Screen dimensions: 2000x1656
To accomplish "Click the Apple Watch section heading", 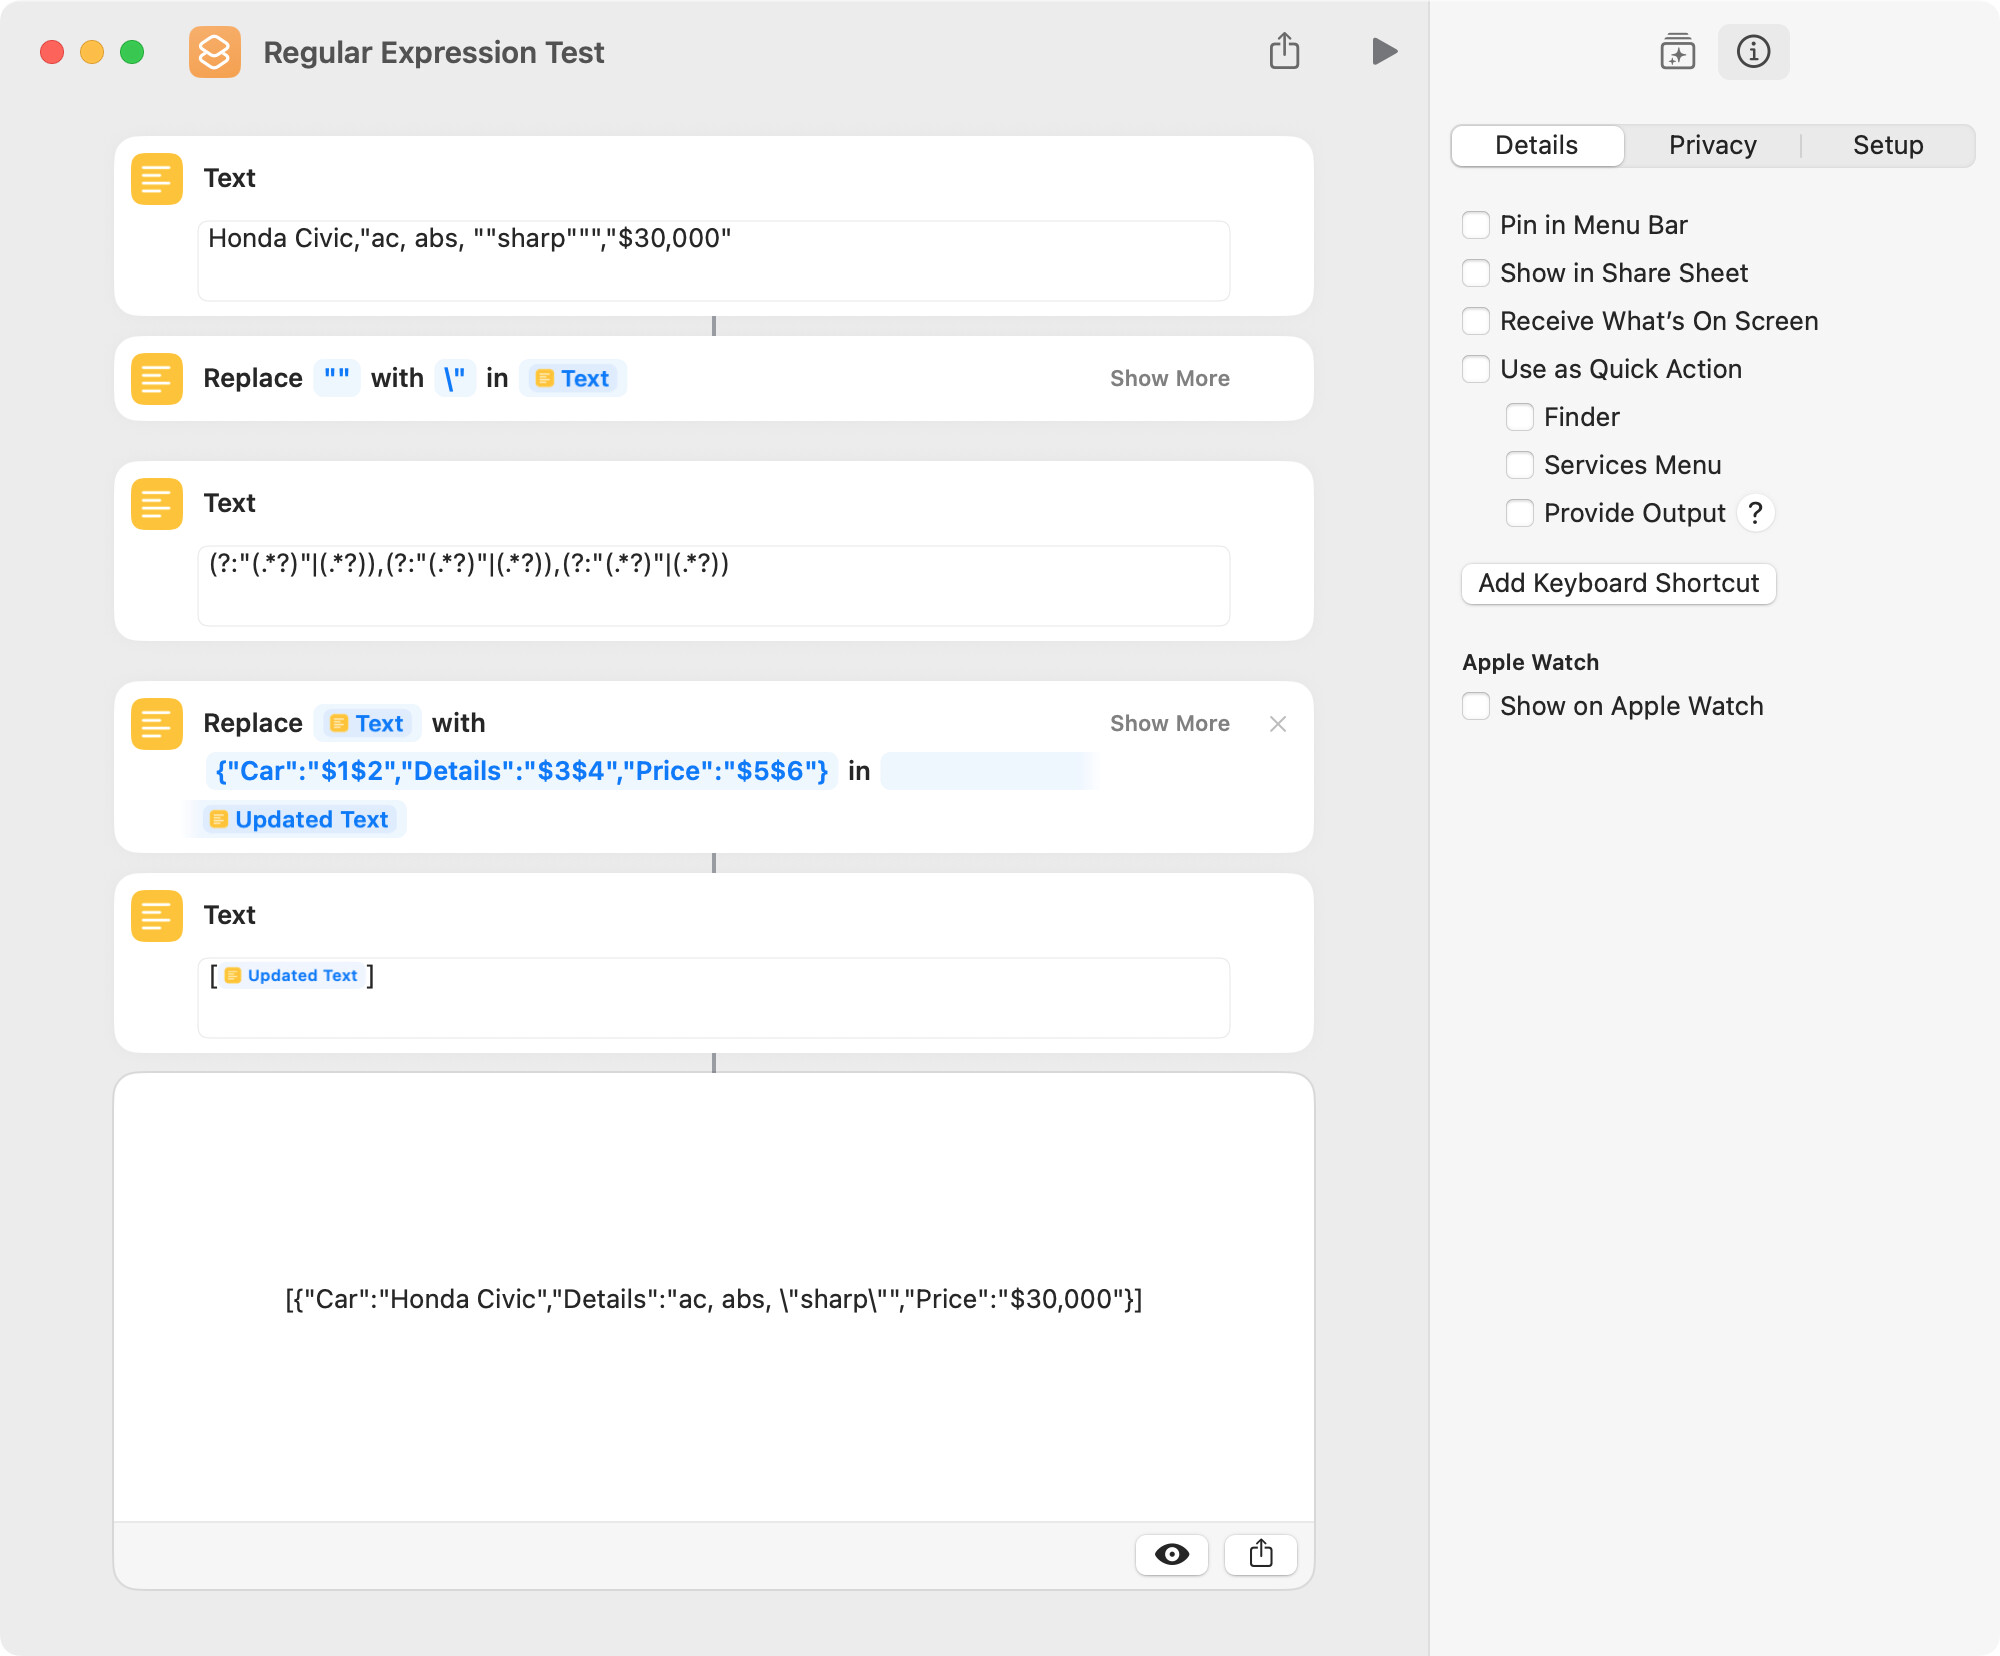I will coord(1530,662).
